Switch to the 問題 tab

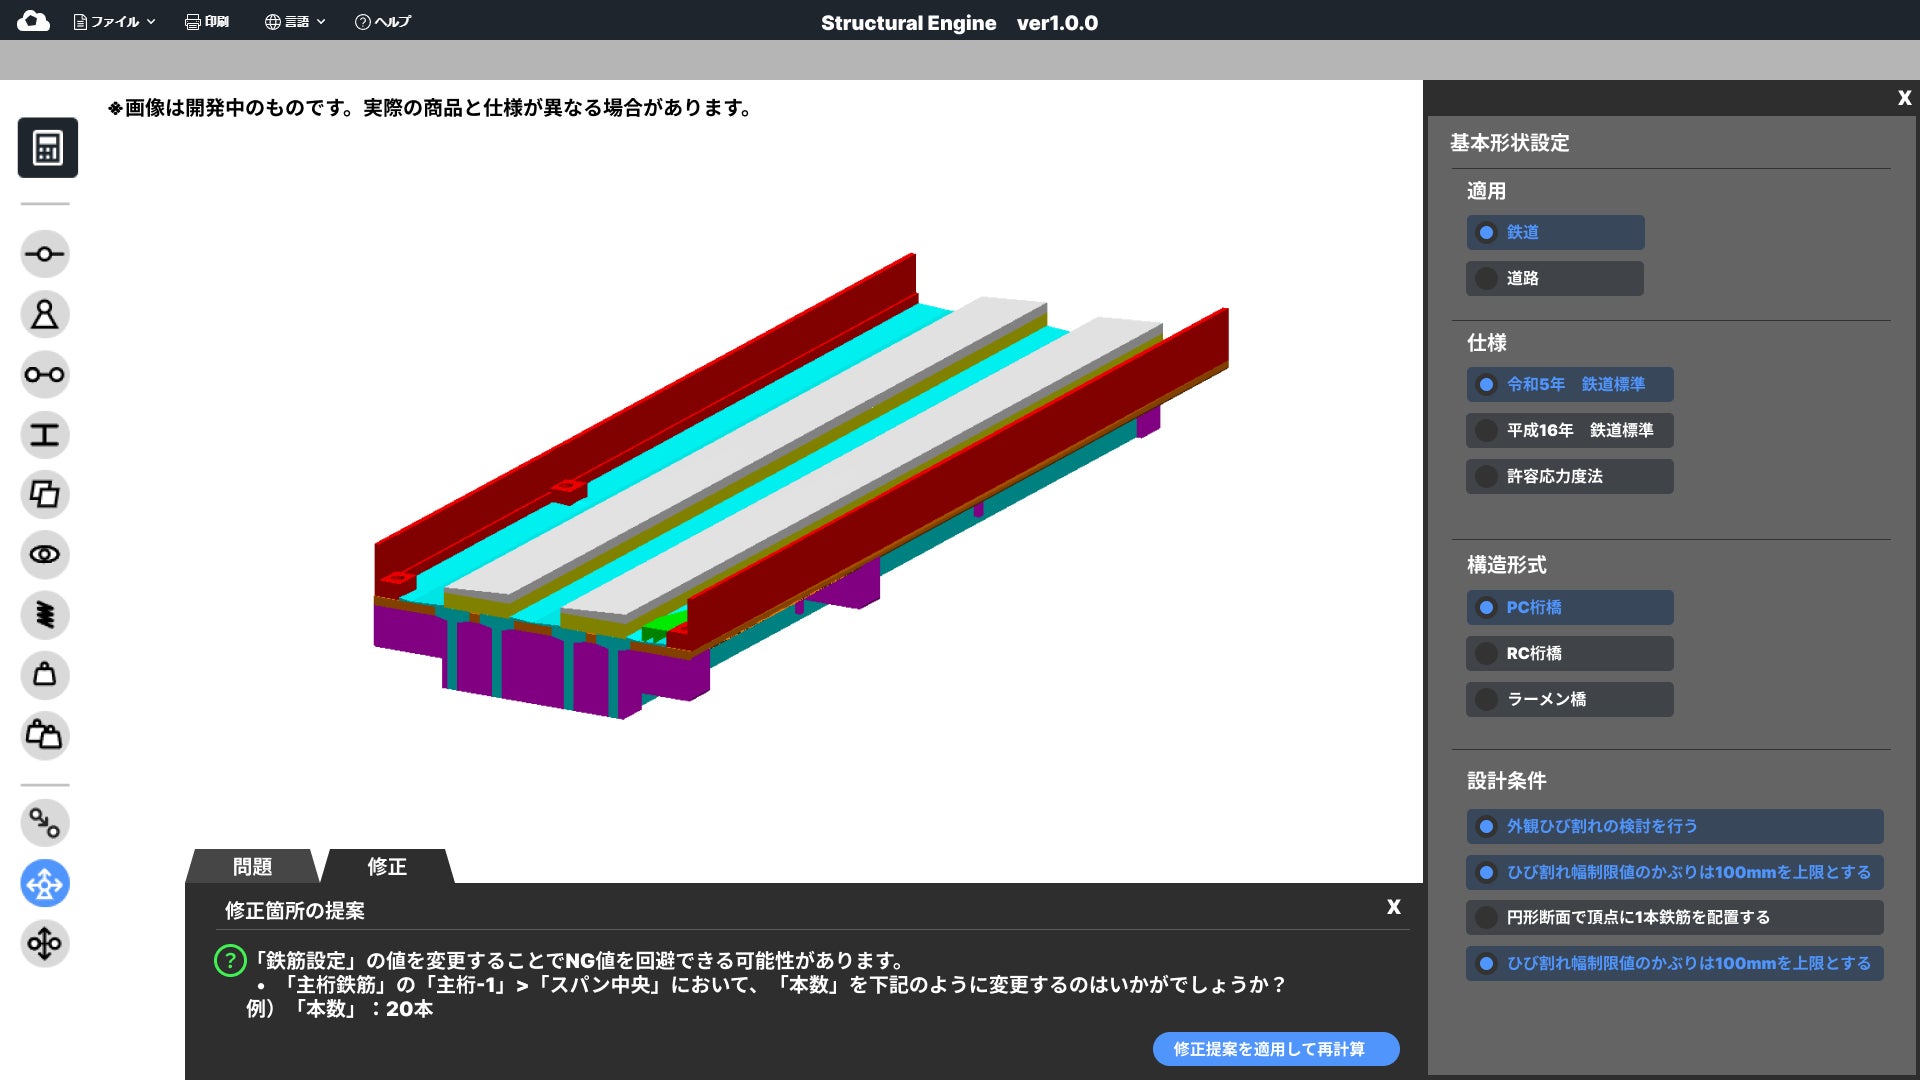click(252, 867)
